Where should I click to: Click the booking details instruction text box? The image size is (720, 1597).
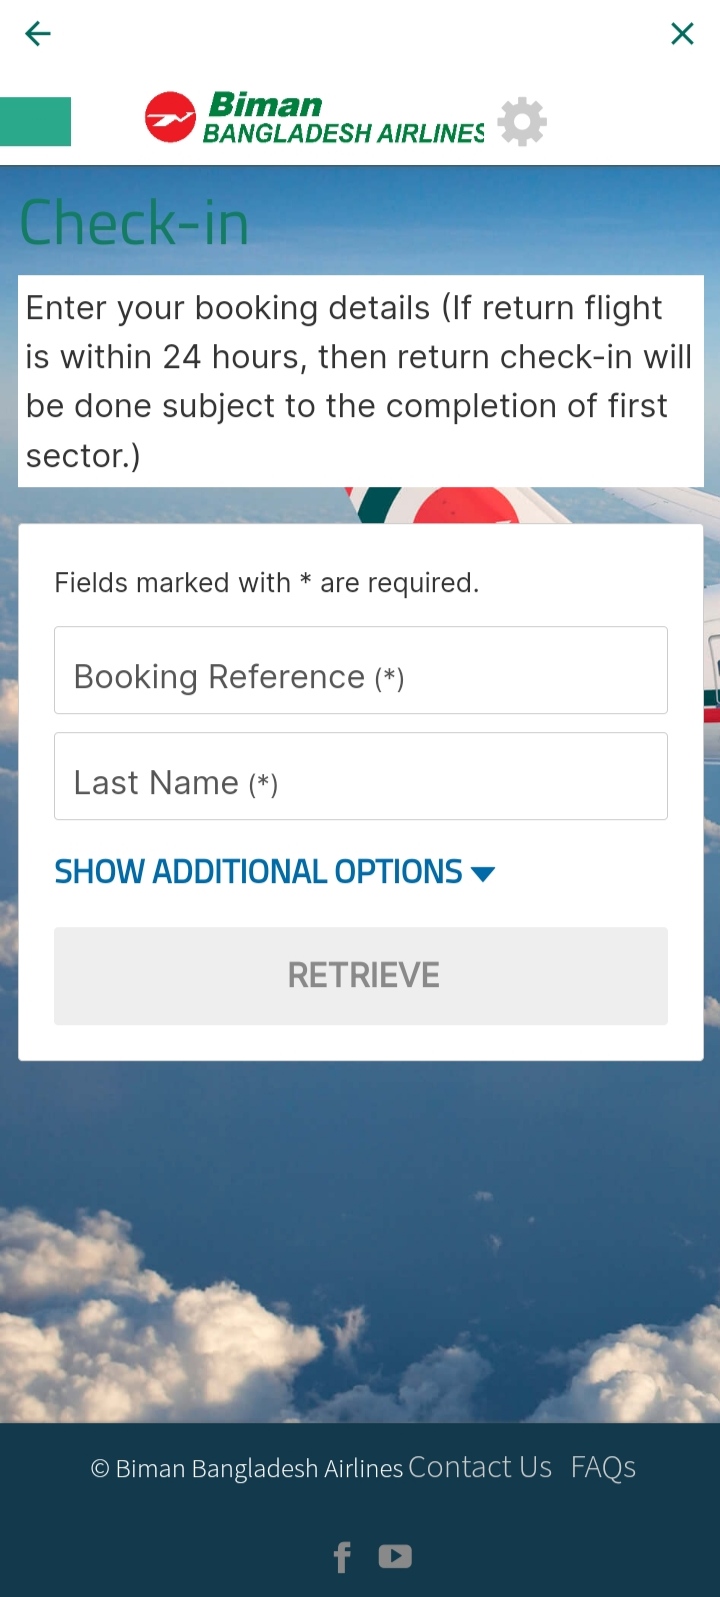click(x=361, y=381)
